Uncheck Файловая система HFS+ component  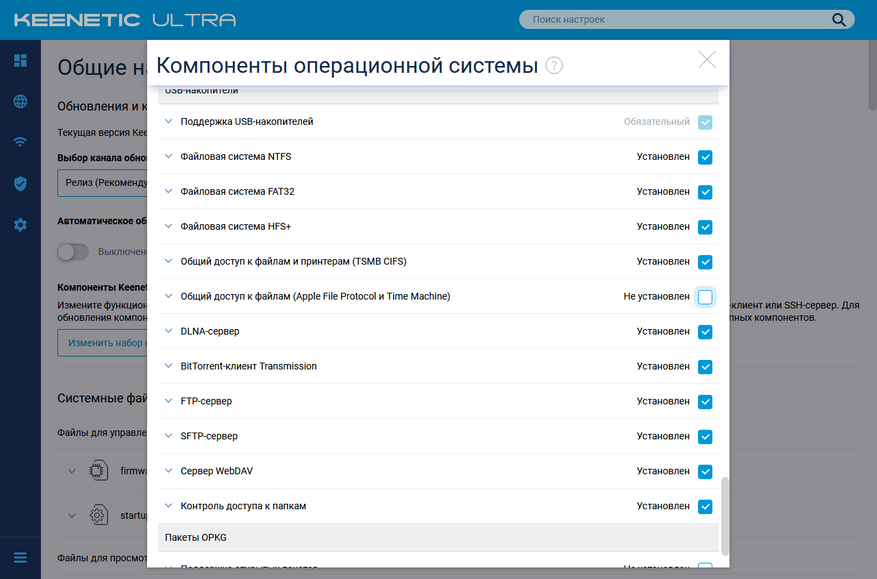[x=705, y=227]
